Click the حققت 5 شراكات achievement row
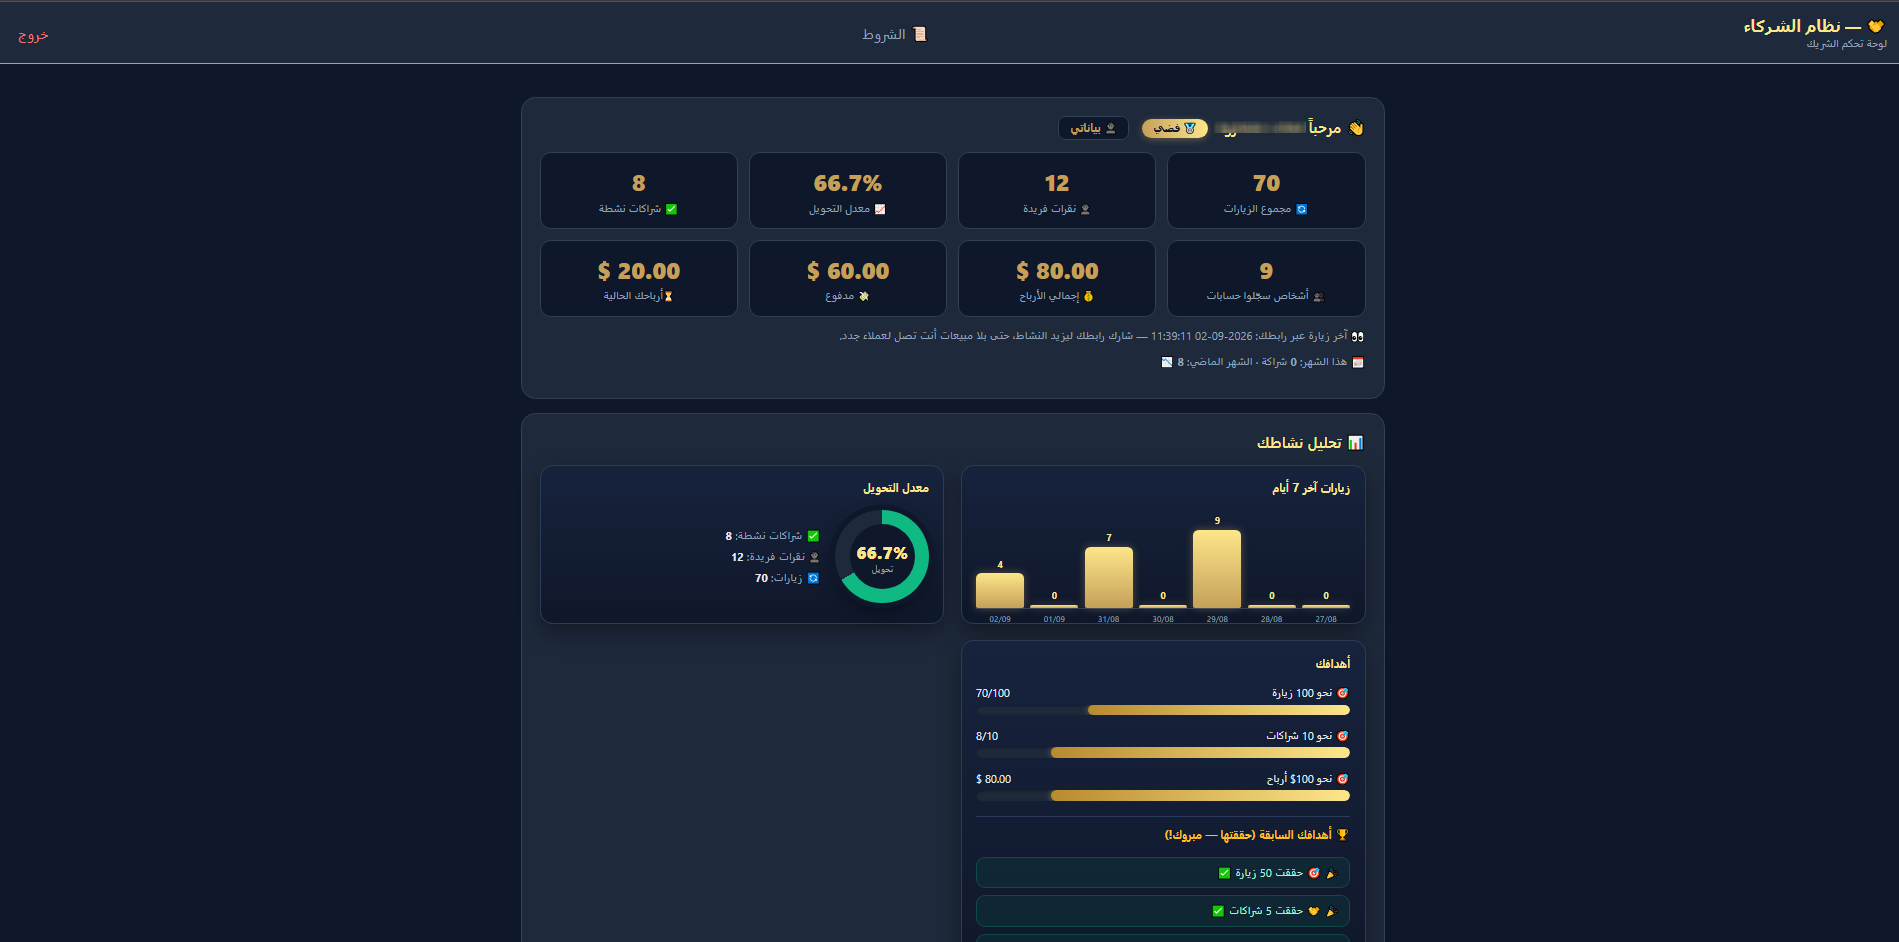 1163,911
